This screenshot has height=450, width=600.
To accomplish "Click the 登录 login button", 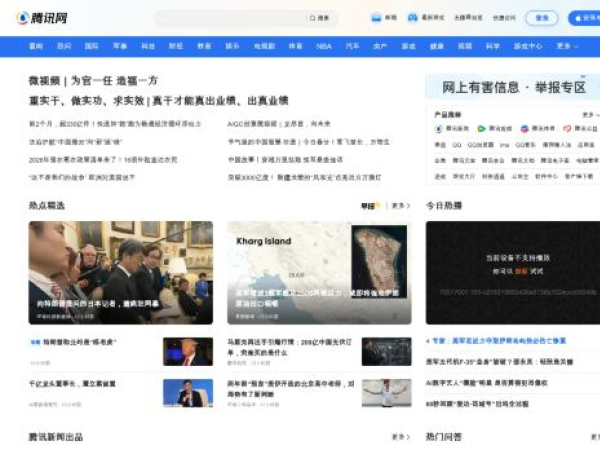I will [542, 18].
